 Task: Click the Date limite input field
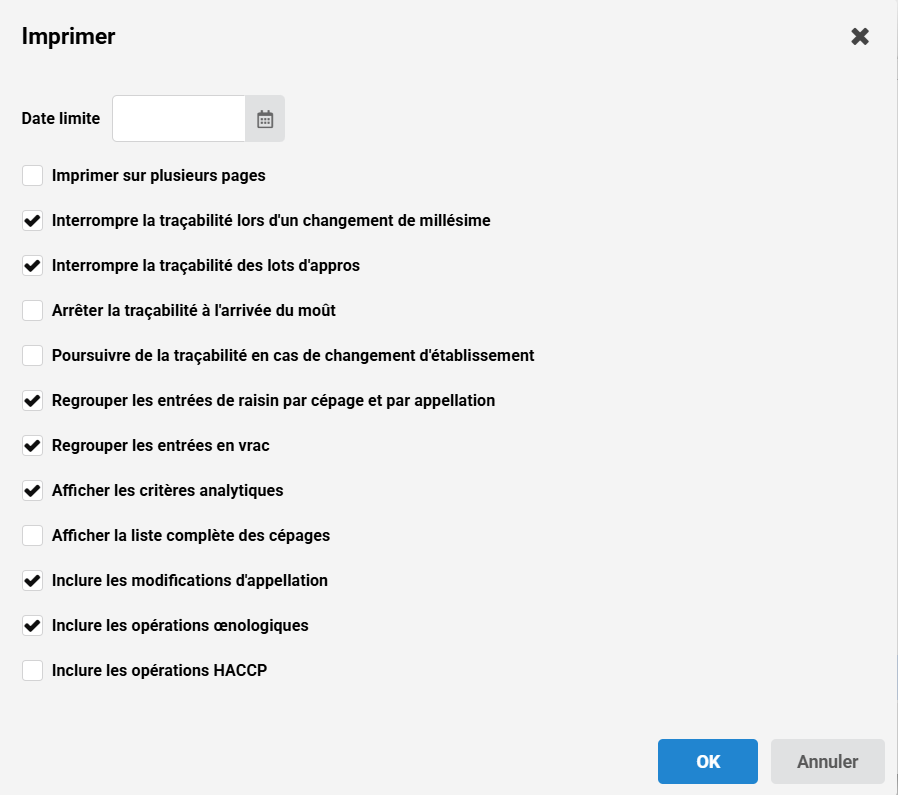(179, 119)
